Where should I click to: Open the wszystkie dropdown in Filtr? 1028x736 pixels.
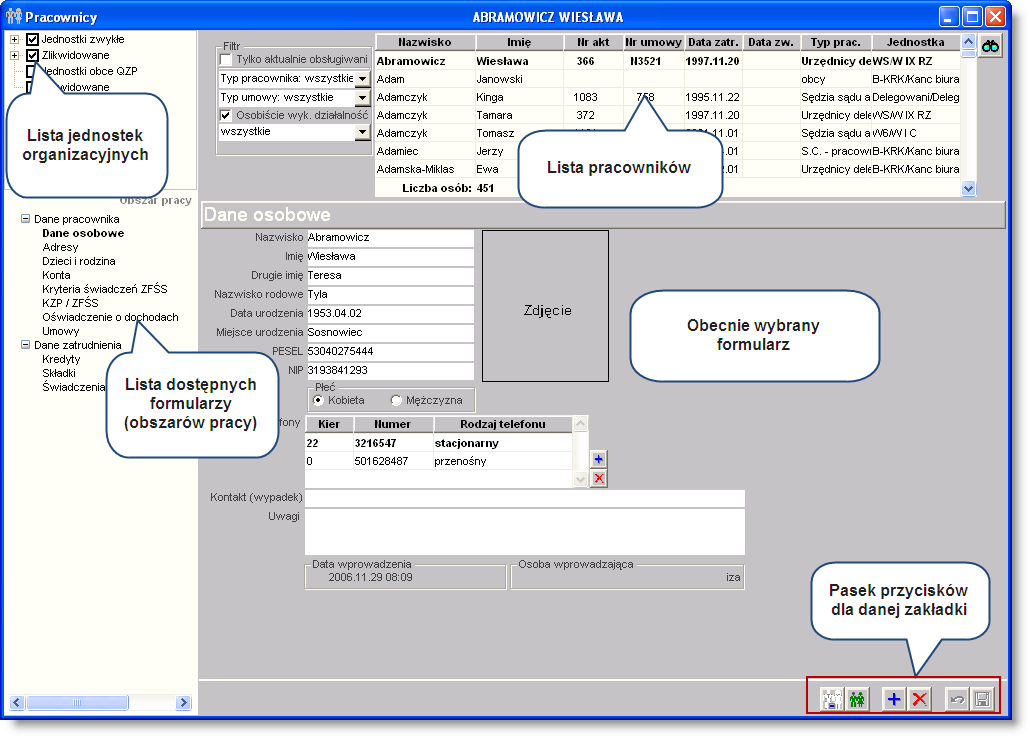(363, 132)
